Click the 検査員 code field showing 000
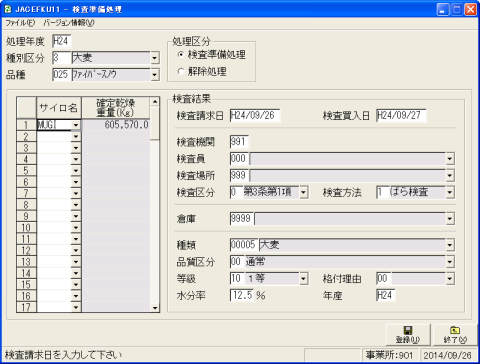Viewport: 480px width, 364px height. pyautogui.click(x=239, y=159)
